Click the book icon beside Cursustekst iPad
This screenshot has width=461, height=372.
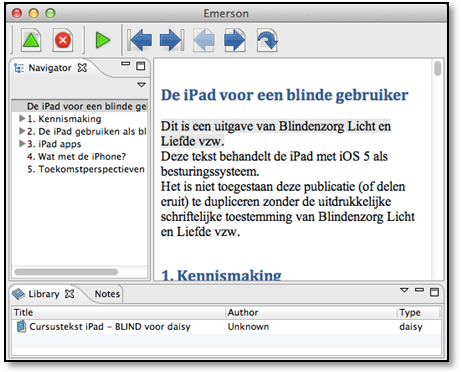point(21,326)
